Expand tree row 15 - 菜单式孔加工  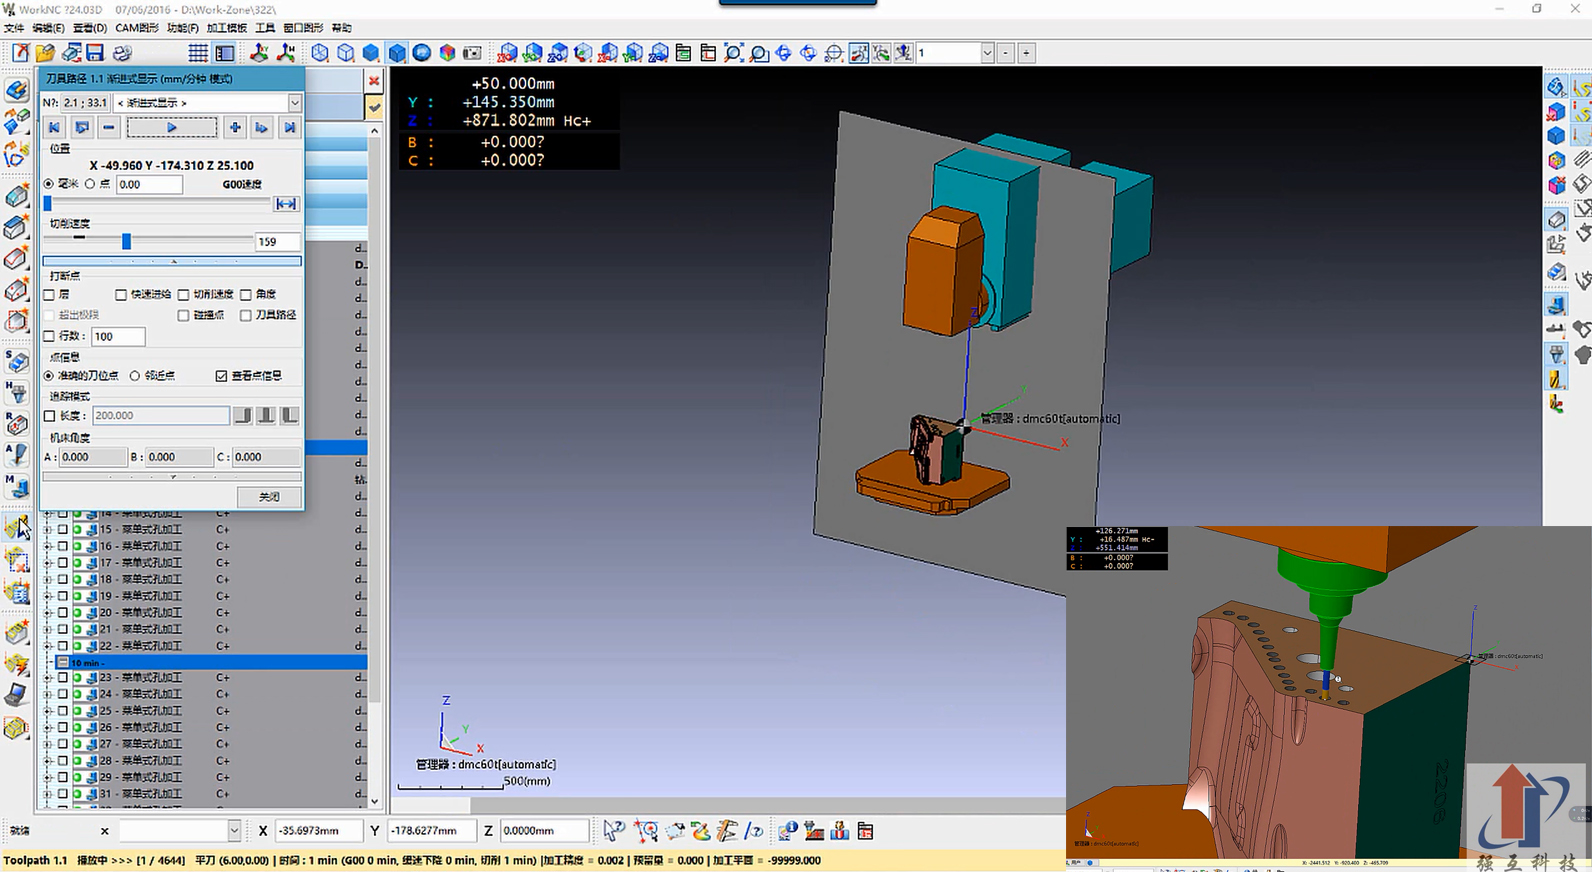point(47,530)
